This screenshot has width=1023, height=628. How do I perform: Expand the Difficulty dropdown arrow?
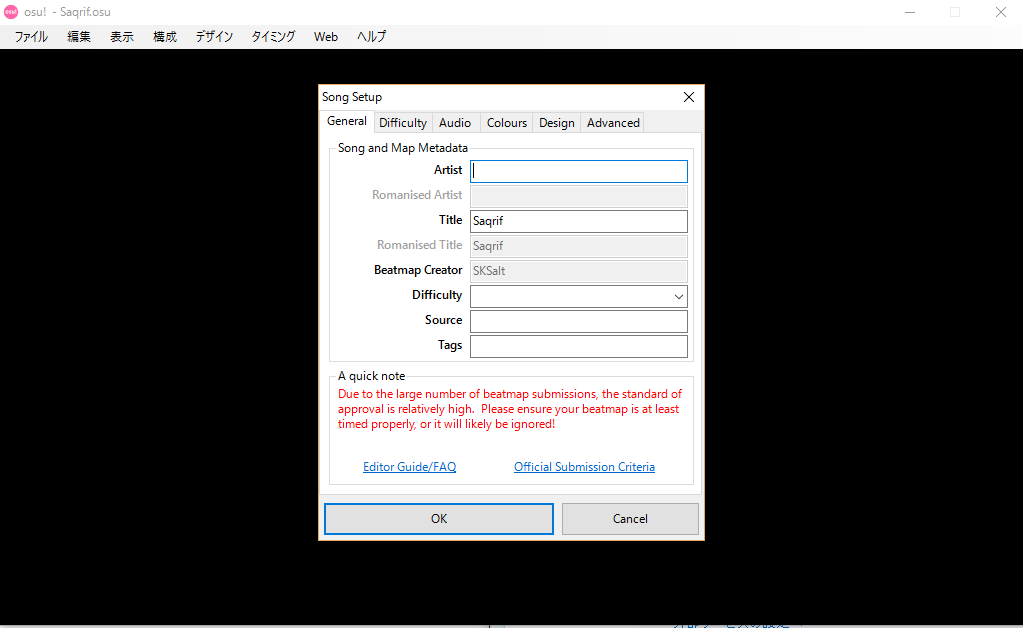pos(679,297)
